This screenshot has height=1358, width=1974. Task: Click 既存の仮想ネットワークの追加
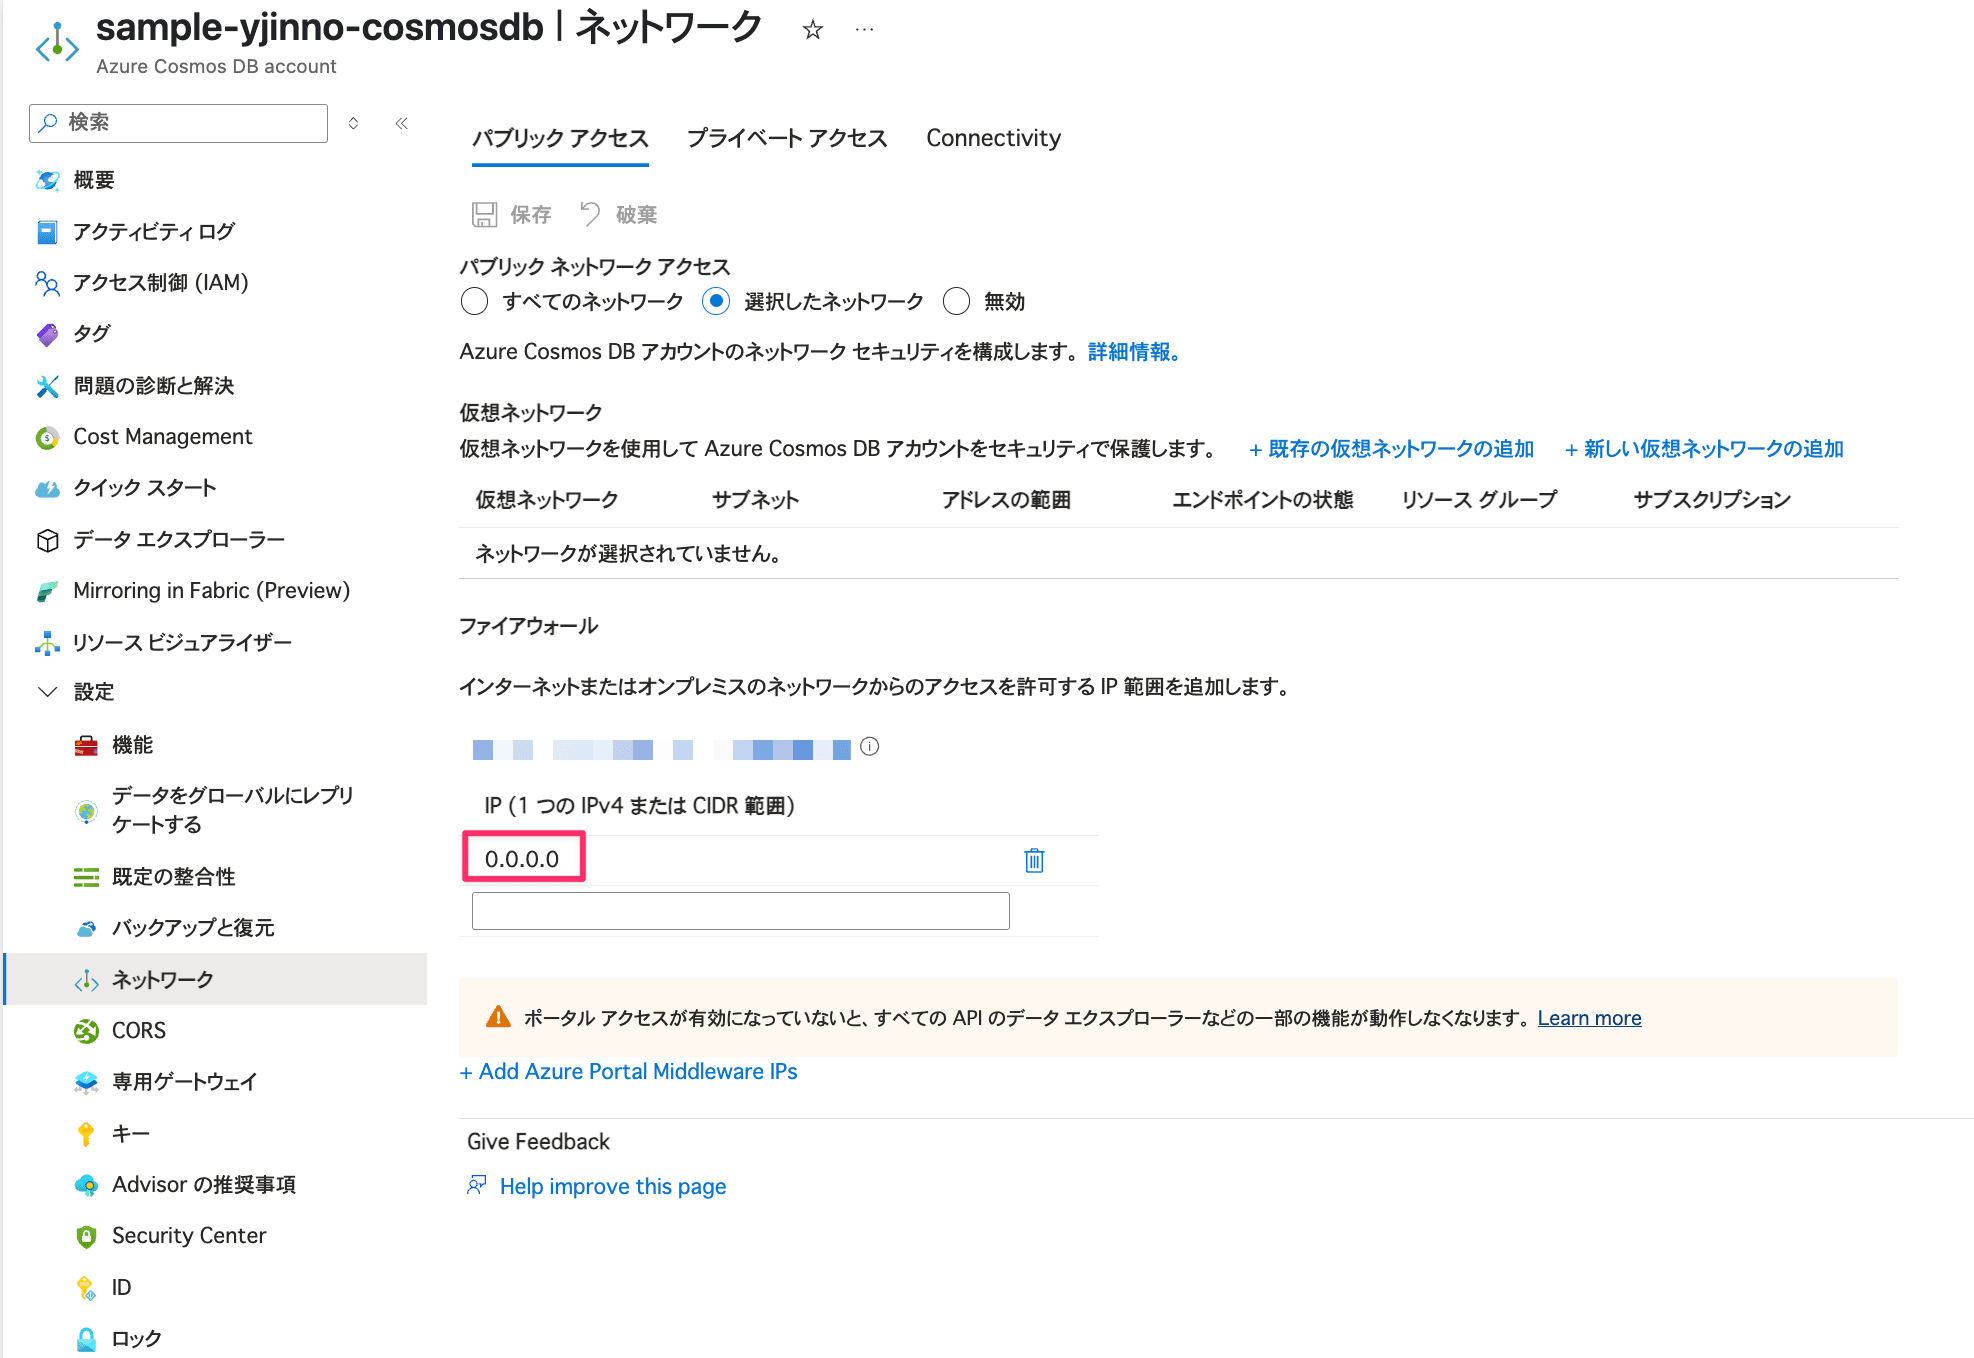(x=1391, y=449)
